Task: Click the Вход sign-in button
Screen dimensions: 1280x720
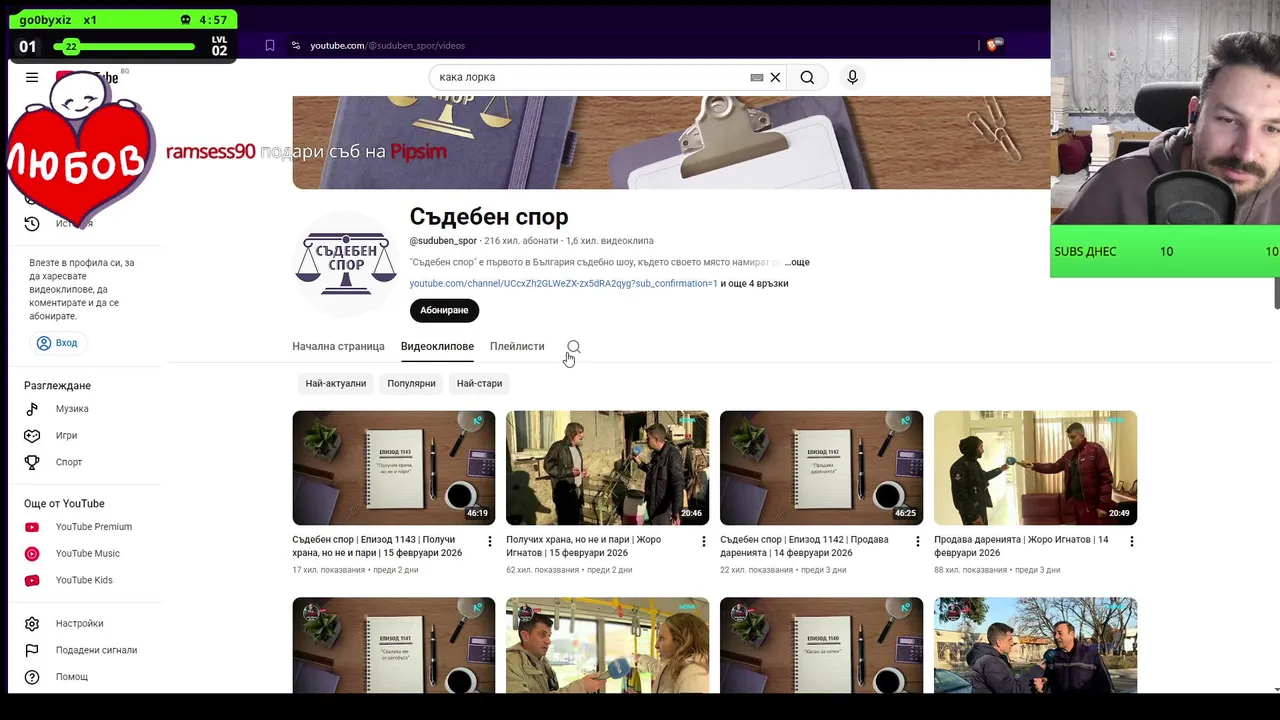Action: (57, 343)
